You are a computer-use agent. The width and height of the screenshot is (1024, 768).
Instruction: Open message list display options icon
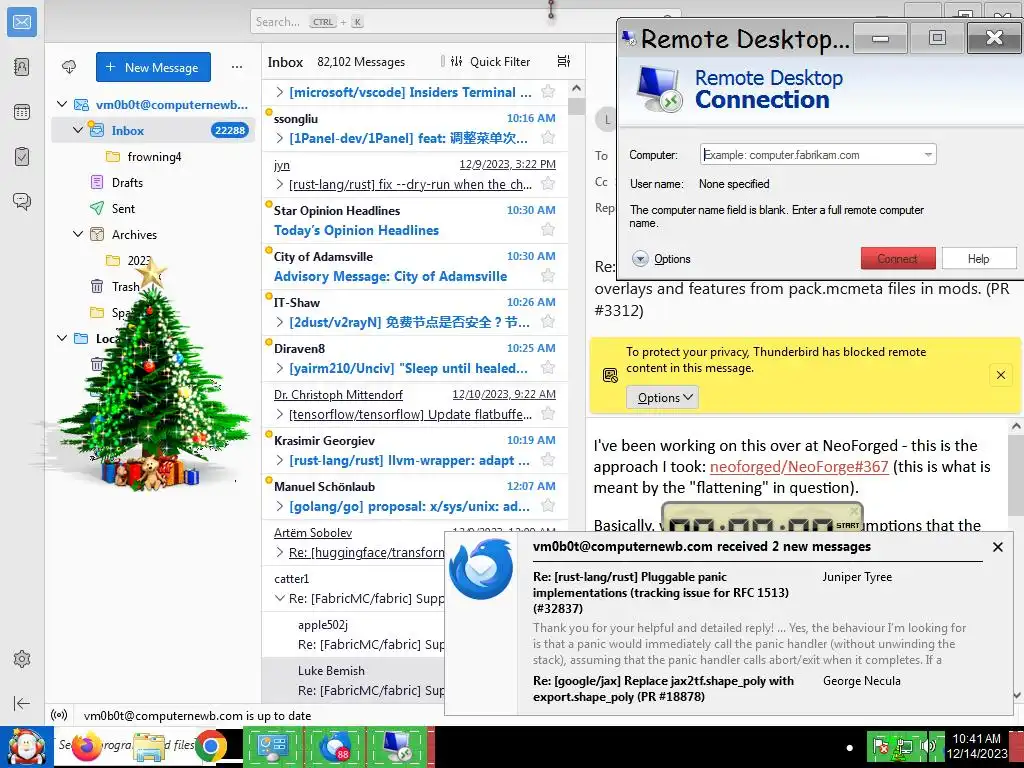[564, 61]
